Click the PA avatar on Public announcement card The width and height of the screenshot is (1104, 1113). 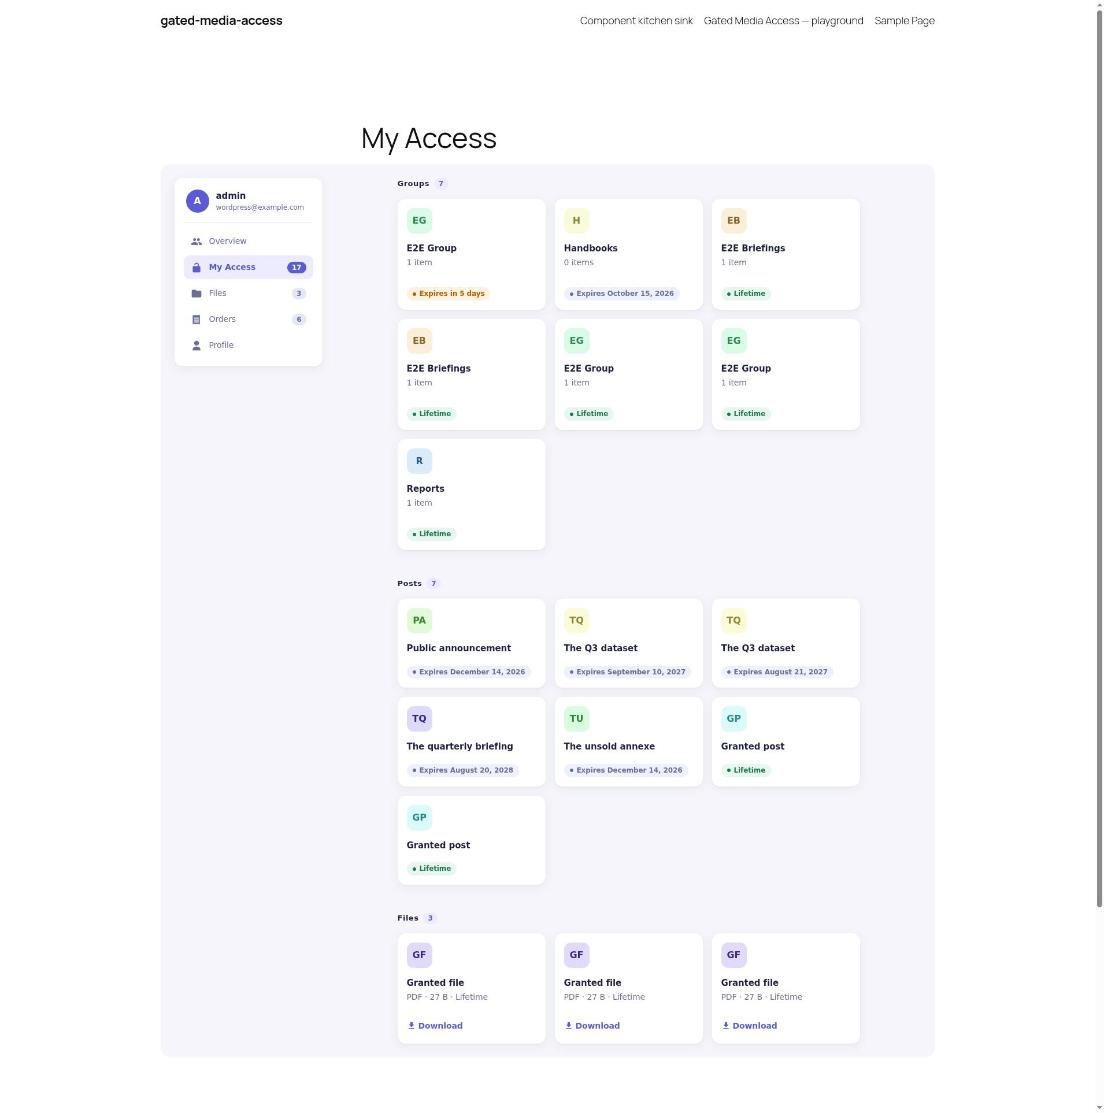pos(419,620)
